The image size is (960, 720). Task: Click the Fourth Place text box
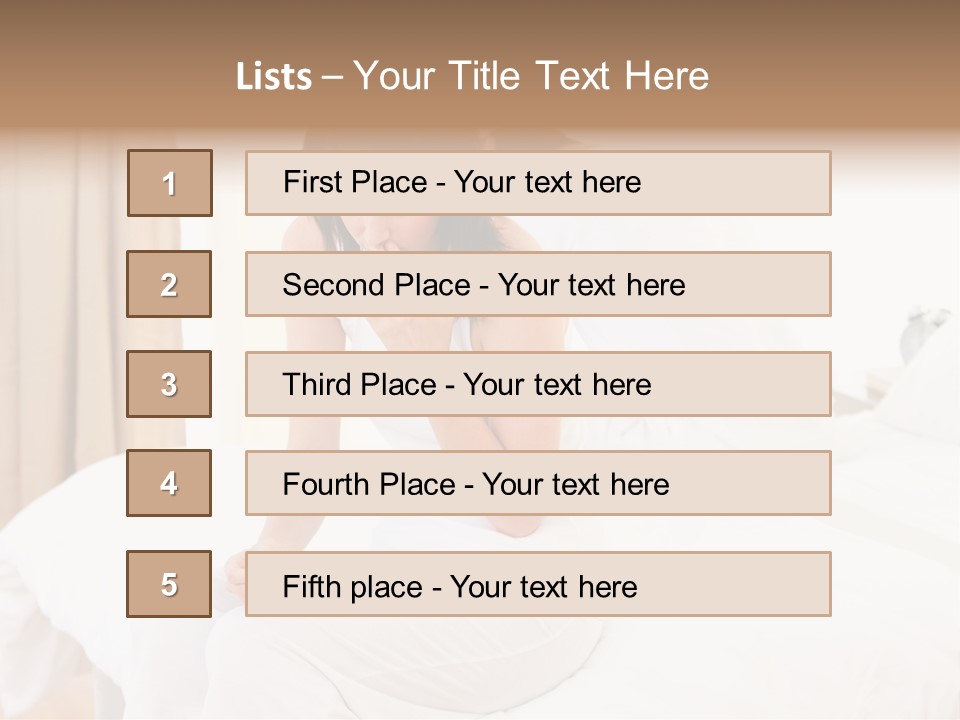(538, 484)
